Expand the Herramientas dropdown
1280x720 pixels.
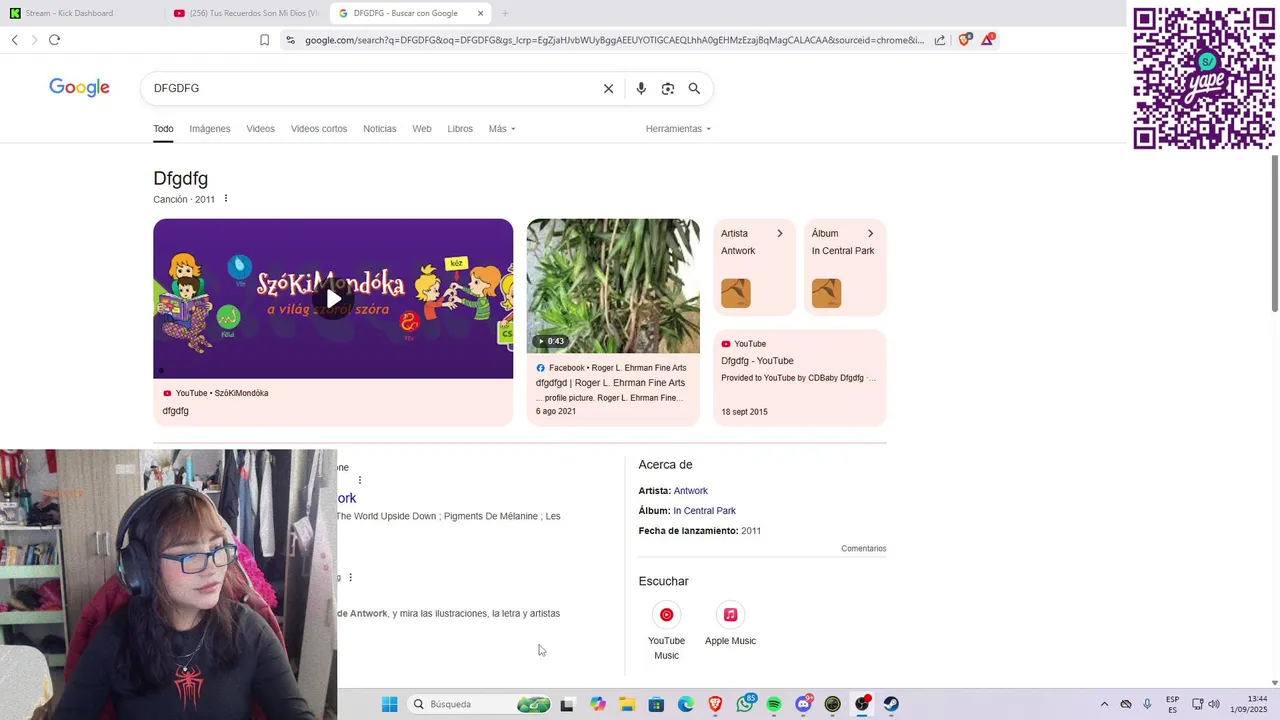pos(678,129)
